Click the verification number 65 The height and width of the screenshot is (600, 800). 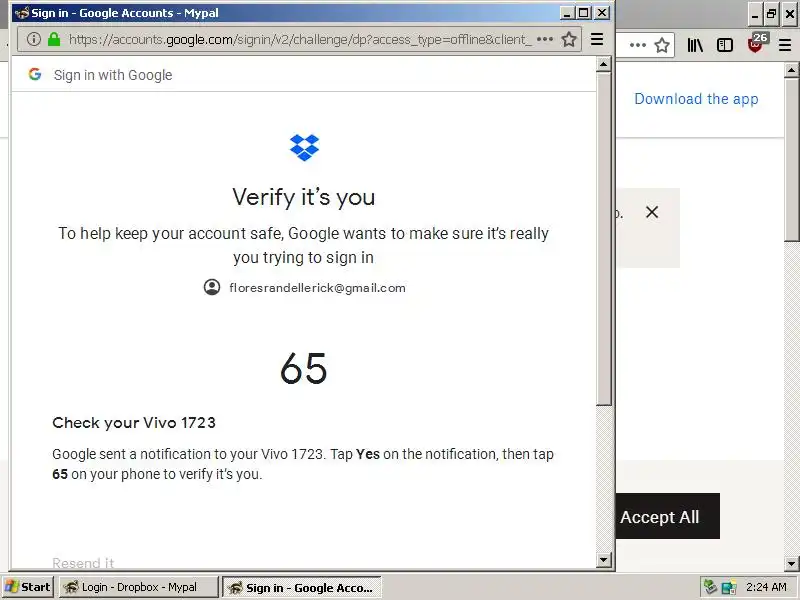pyautogui.click(x=304, y=368)
